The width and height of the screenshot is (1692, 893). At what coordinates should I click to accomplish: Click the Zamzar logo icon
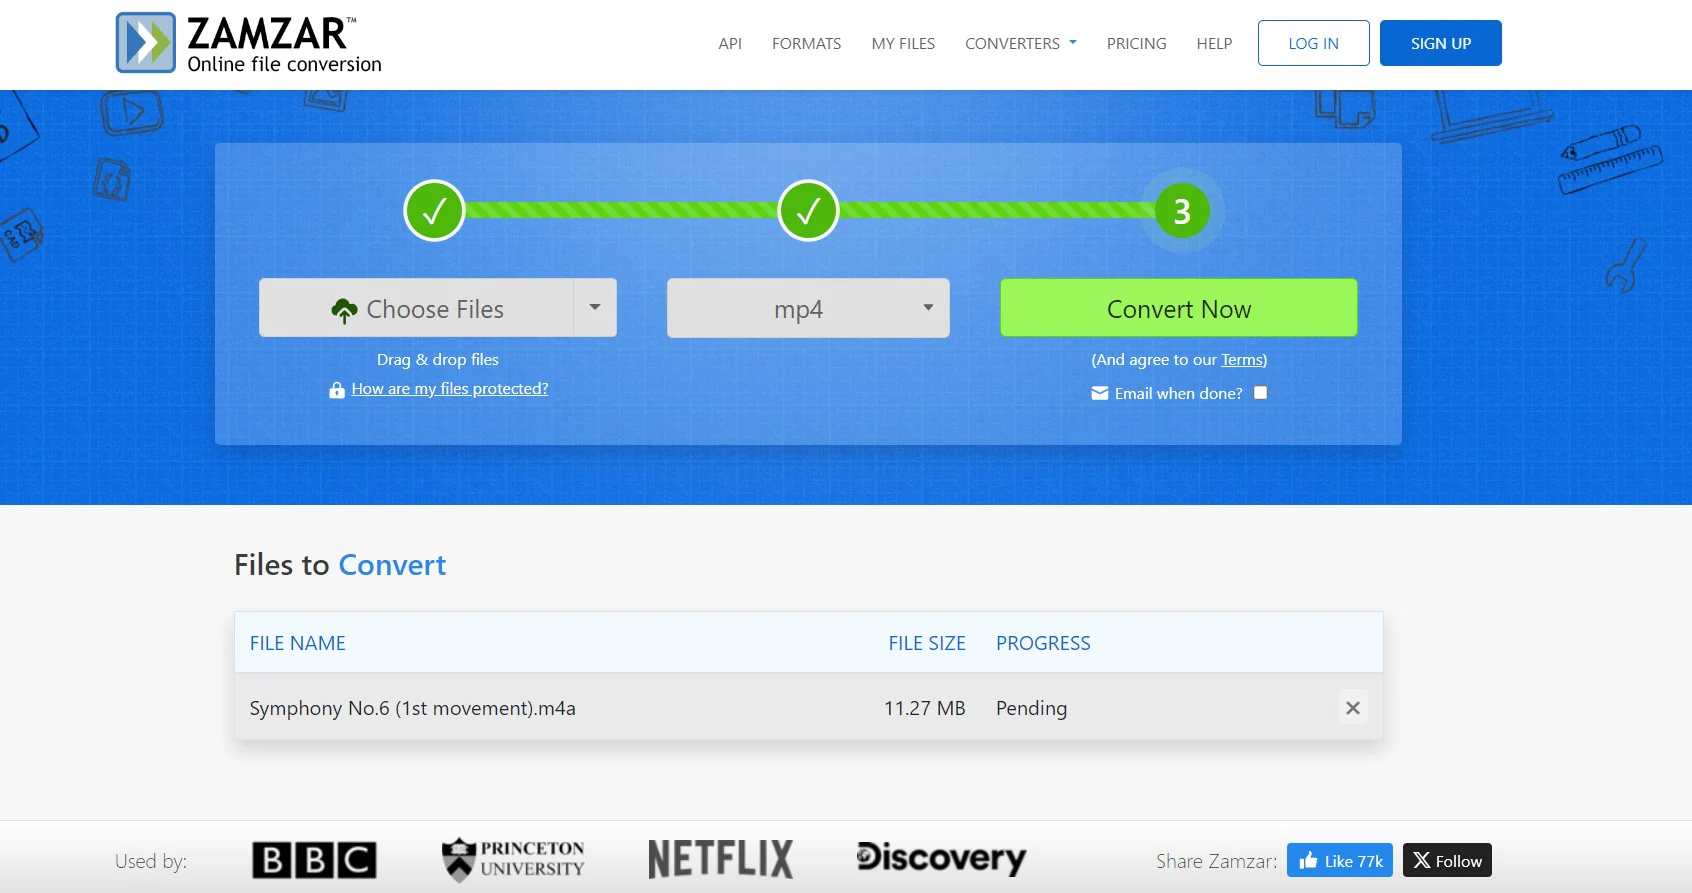146,43
